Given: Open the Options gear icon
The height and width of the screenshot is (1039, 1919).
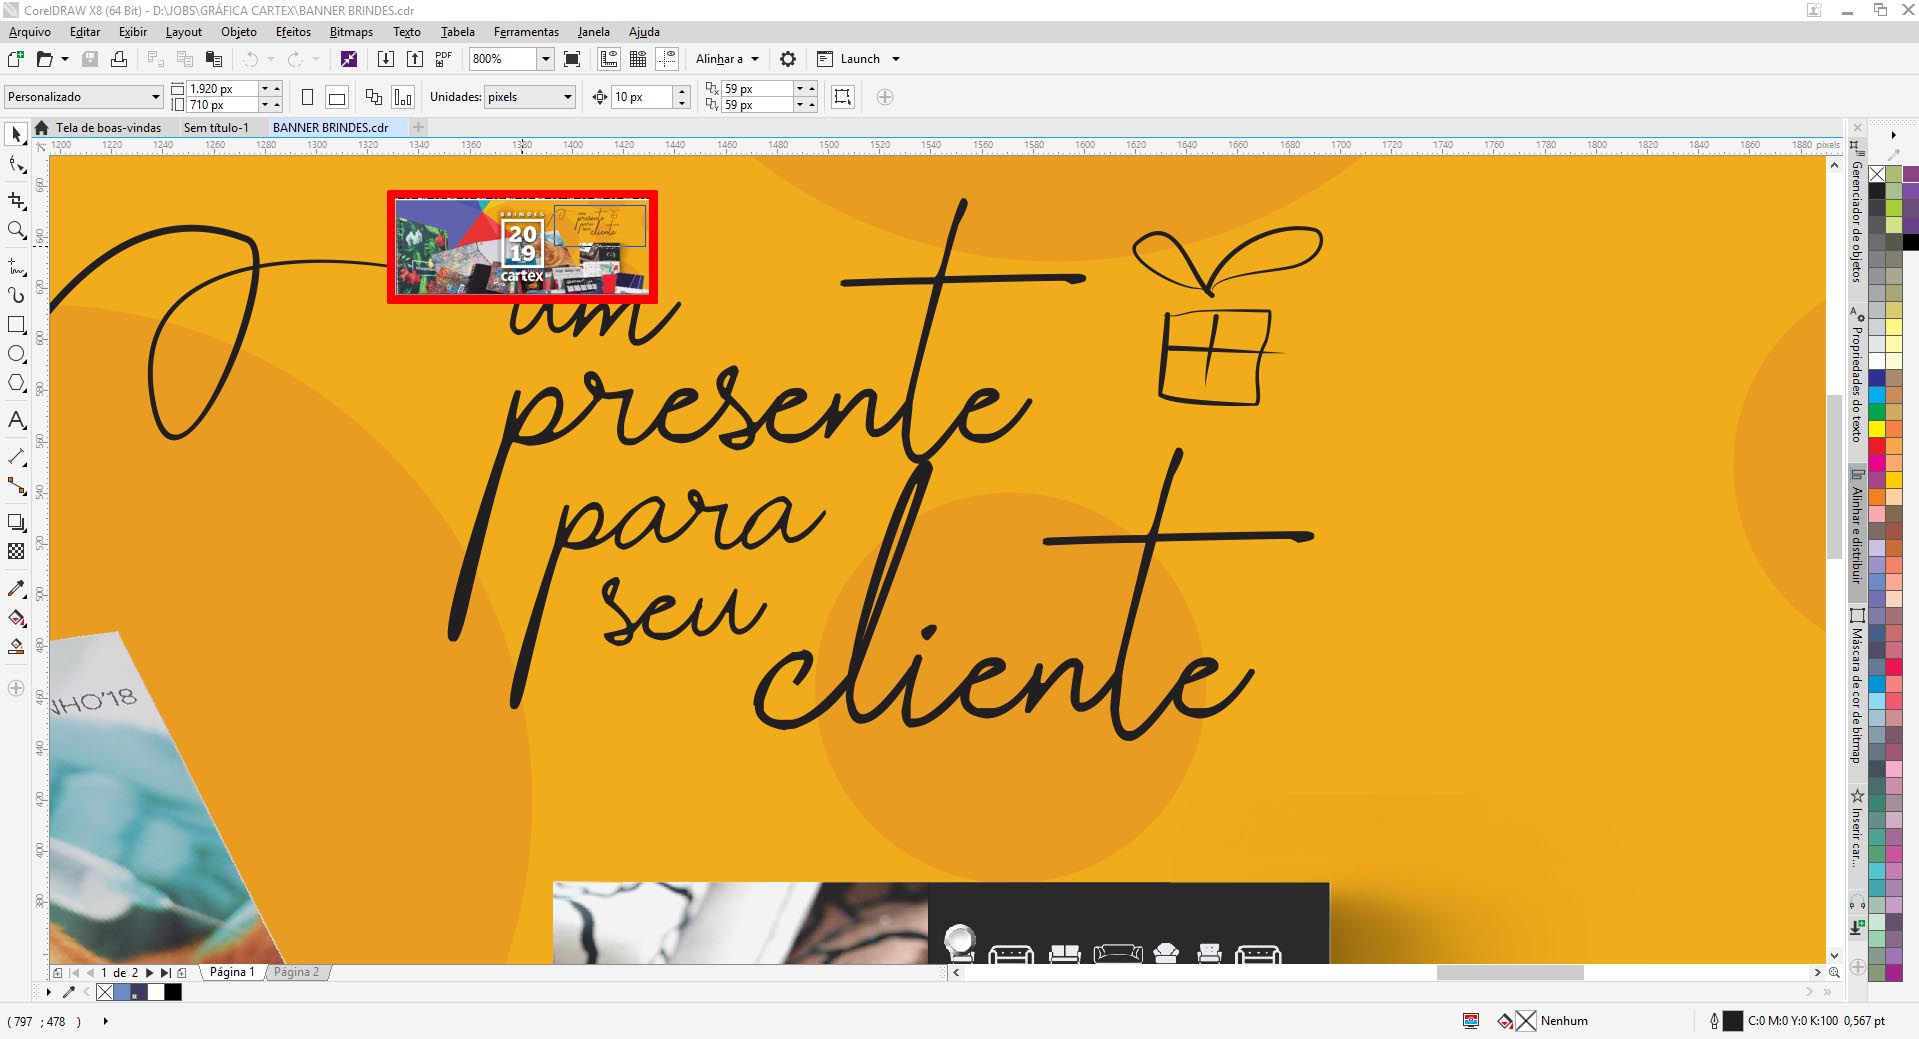Looking at the screenshot, I should click(788, 59).
